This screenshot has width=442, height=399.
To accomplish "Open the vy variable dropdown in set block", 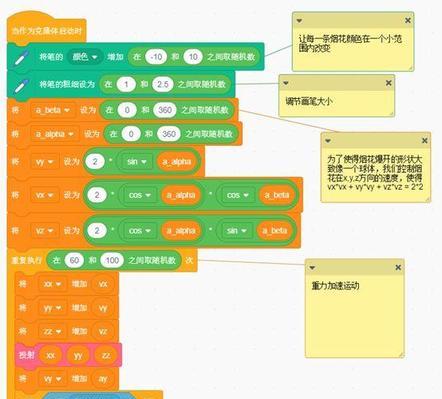I will click(45, 162).
